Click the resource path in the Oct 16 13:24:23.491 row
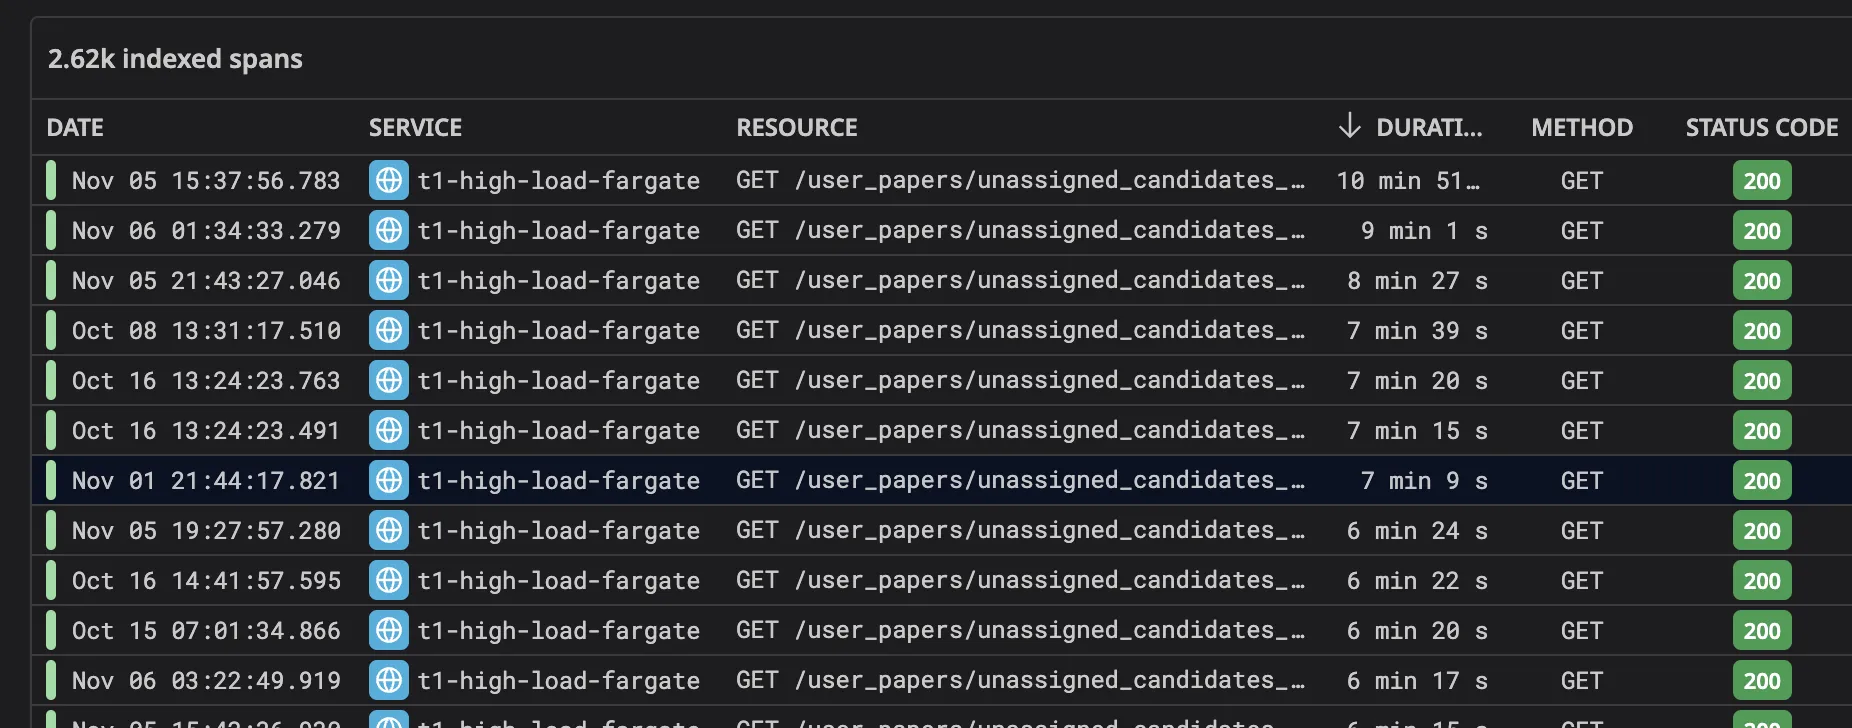 (1020, 431)
